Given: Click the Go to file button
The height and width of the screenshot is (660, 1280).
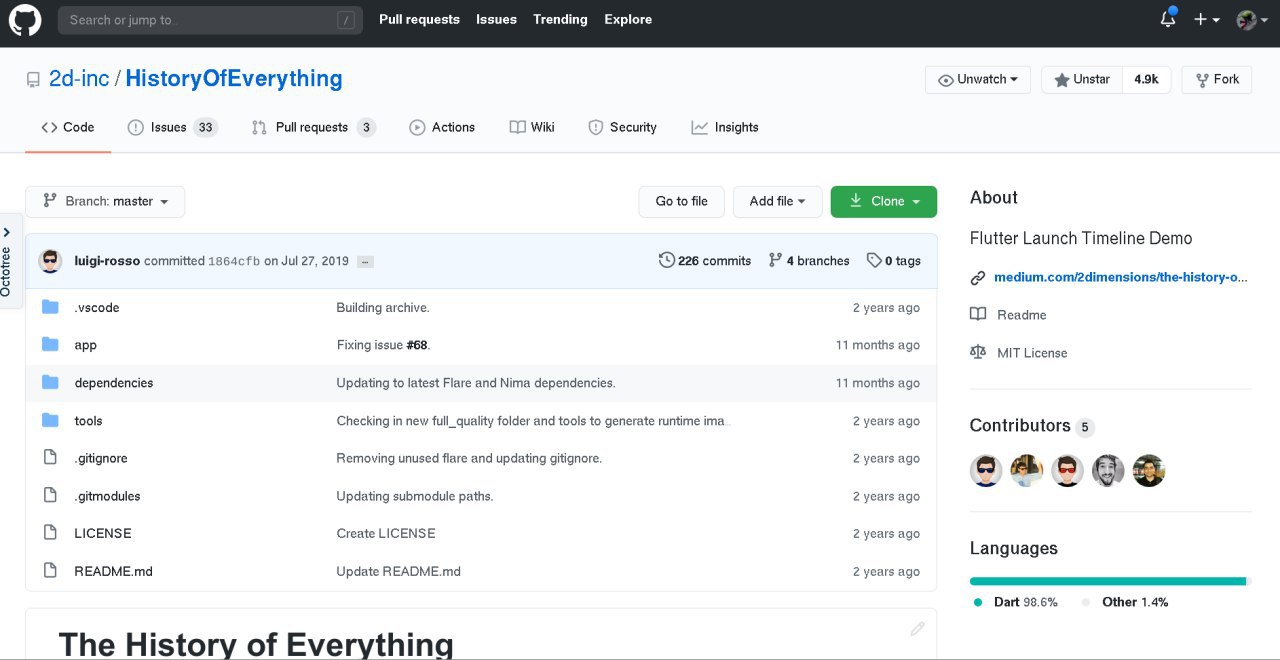Looking at the screenshot, I should [x=681, y=201].
